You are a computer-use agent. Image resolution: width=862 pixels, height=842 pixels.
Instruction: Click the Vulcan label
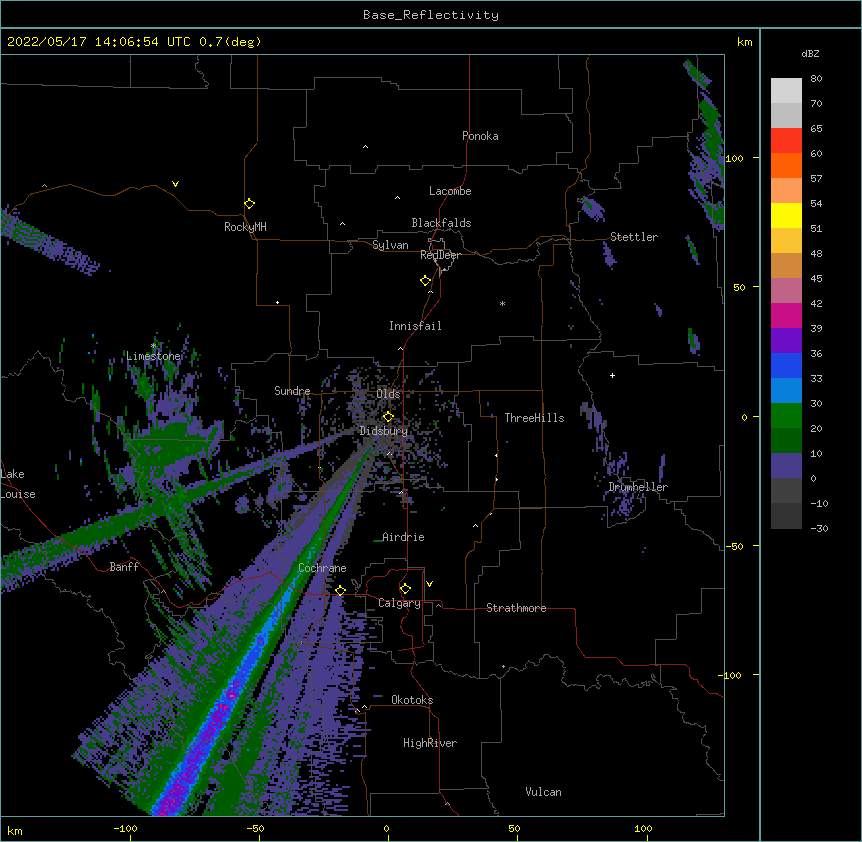point(543,792)
